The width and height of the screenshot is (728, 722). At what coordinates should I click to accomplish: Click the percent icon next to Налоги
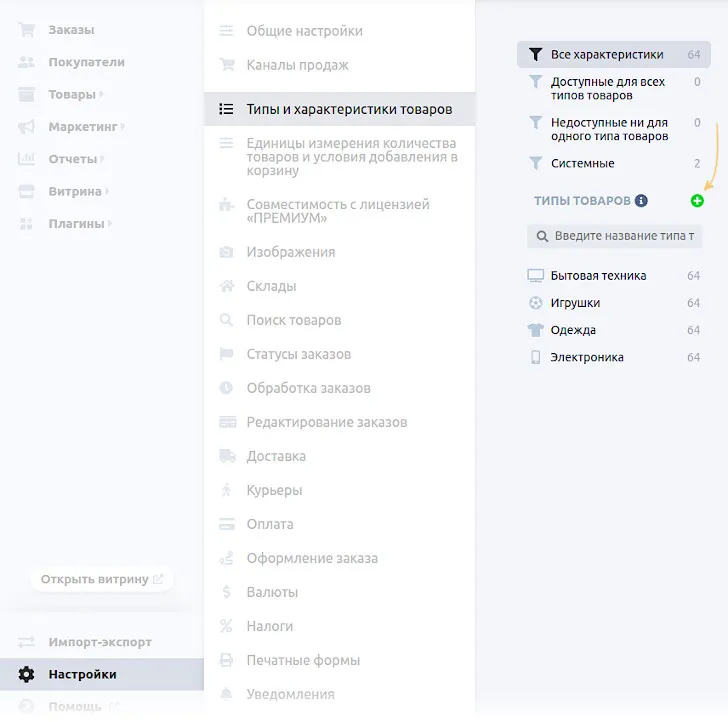coord(227,626)
